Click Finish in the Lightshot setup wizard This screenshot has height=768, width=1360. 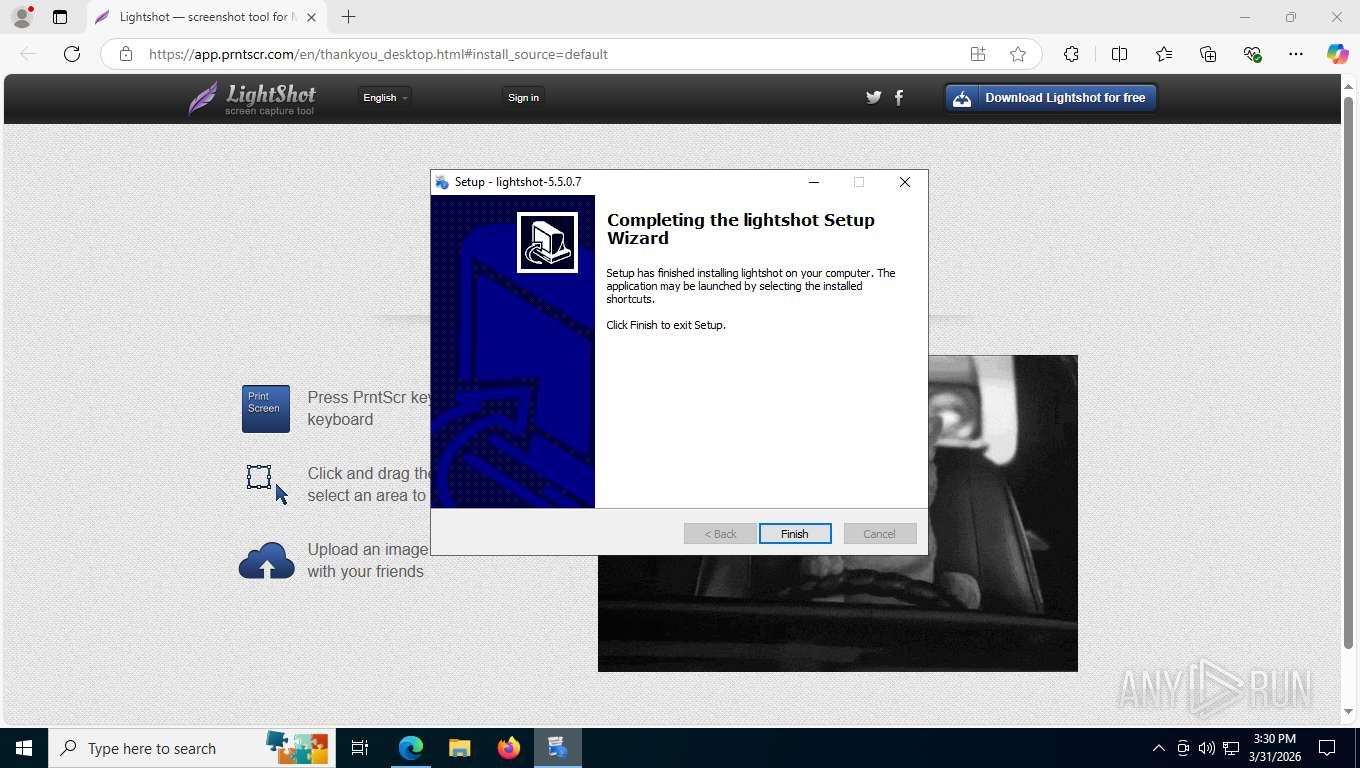pyautogui.click(x=795, y=534)
